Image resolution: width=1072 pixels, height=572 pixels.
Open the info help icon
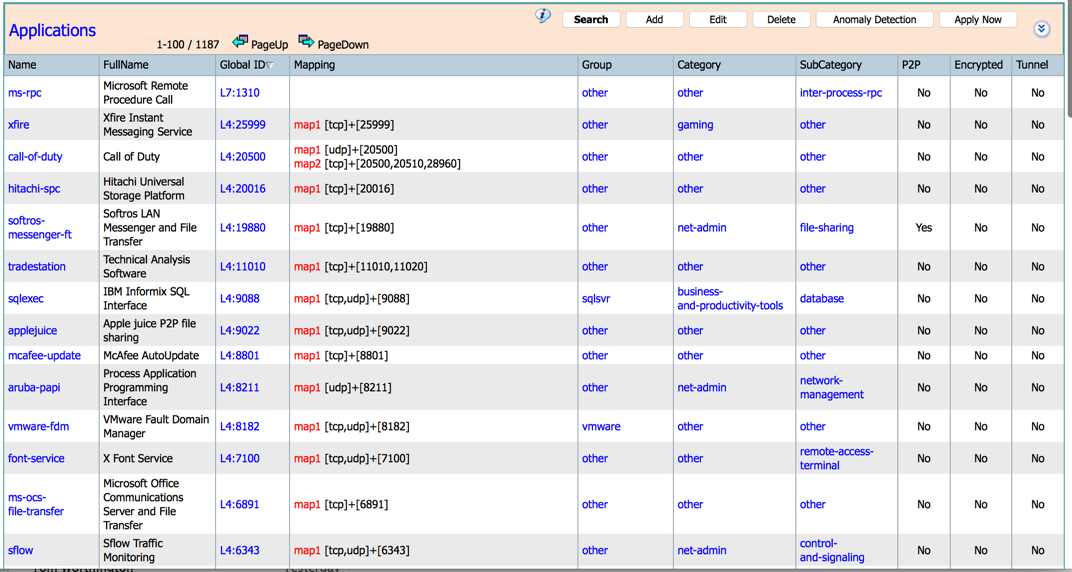(543, 16)
